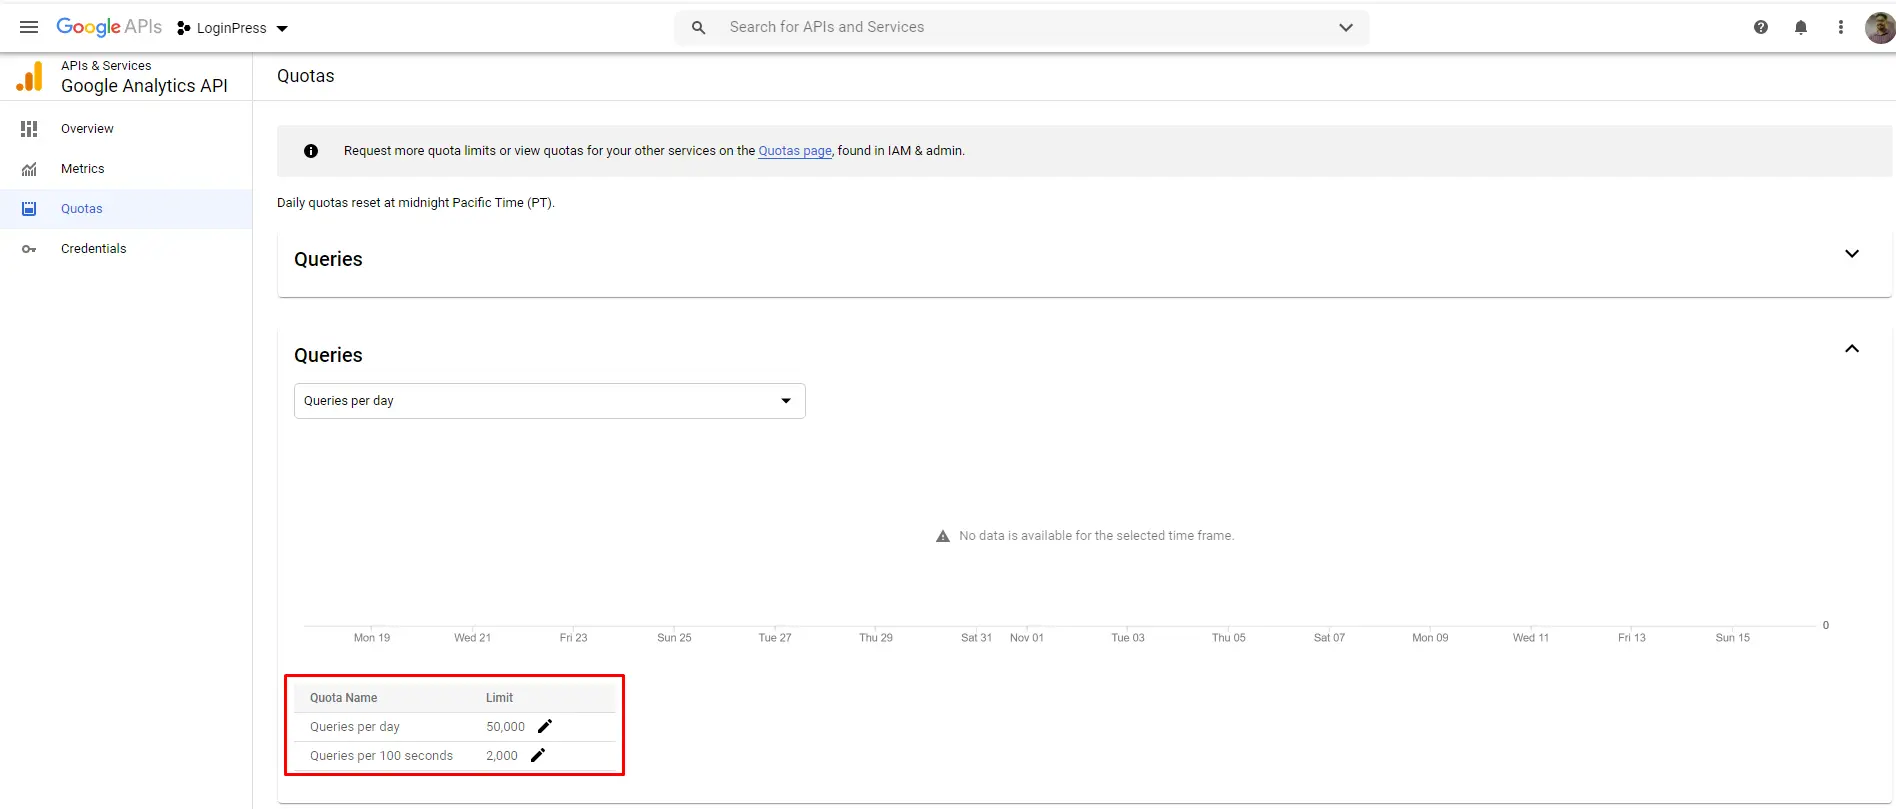
Task: Open the three-dot settings menu
Action: (1840, 27)
